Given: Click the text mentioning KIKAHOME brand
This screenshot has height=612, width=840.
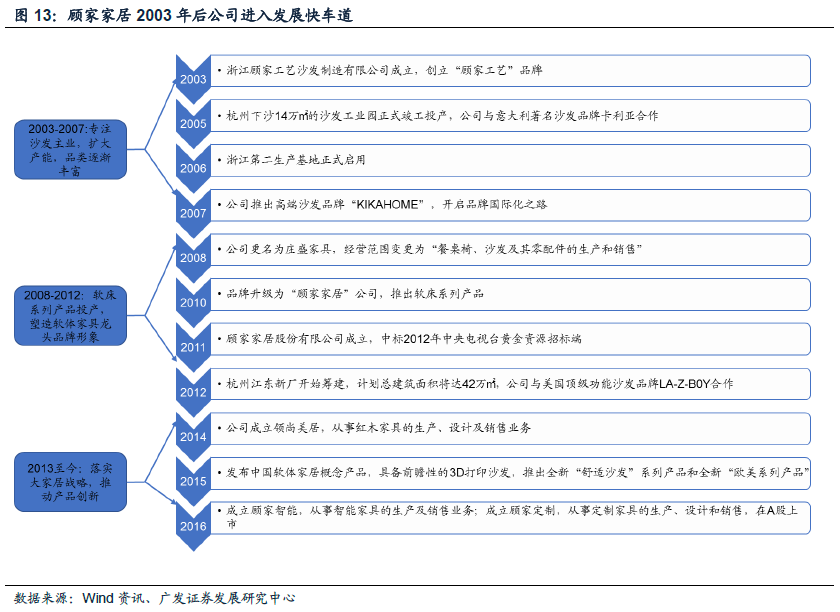Looking at the screenshot, I should [x=386, y=204].
